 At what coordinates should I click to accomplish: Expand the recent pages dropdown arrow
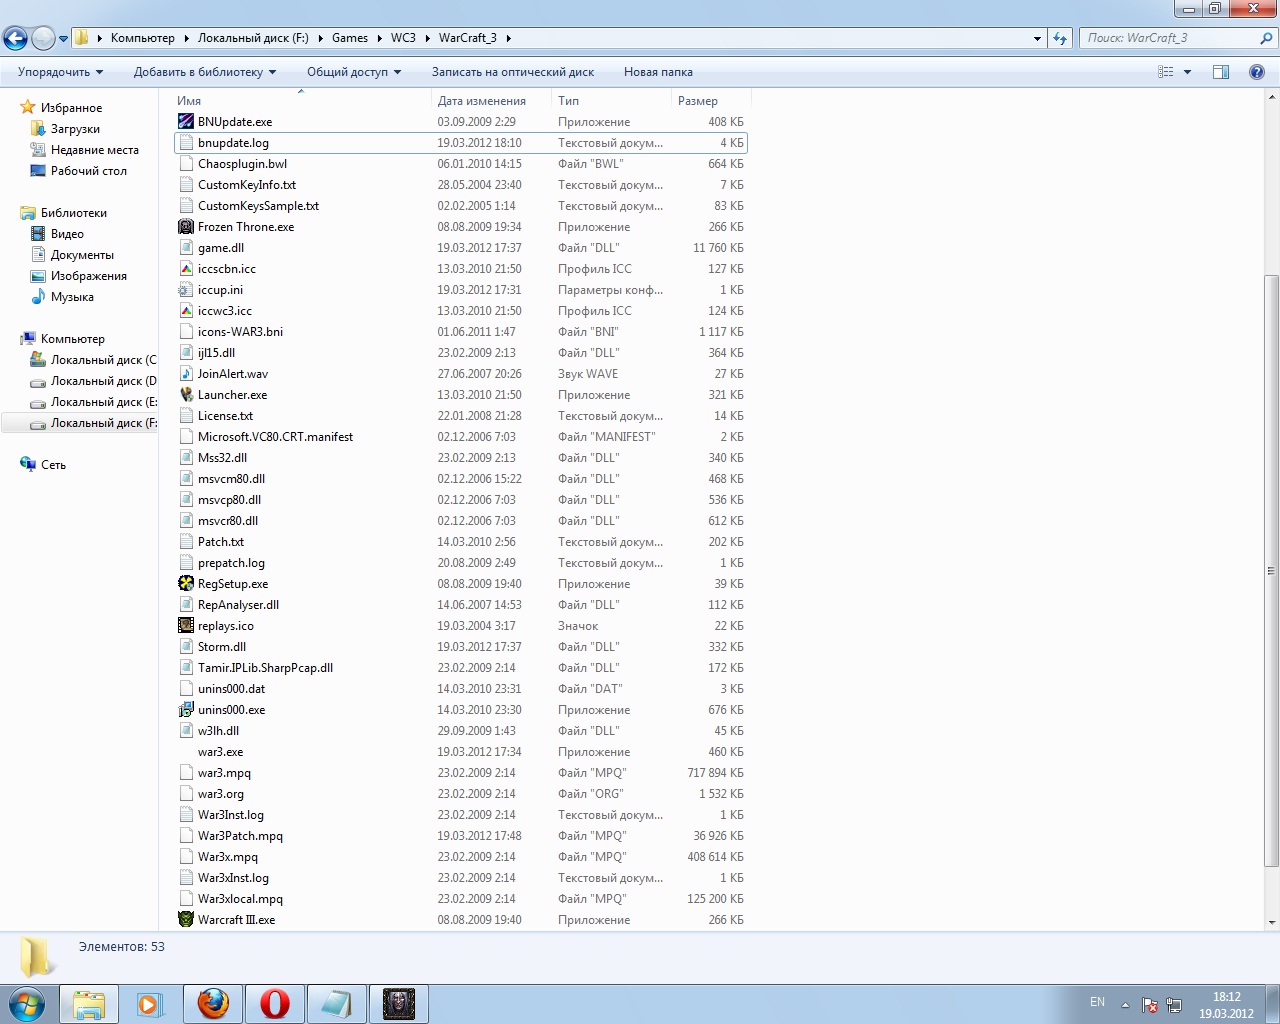coord(63,39)
